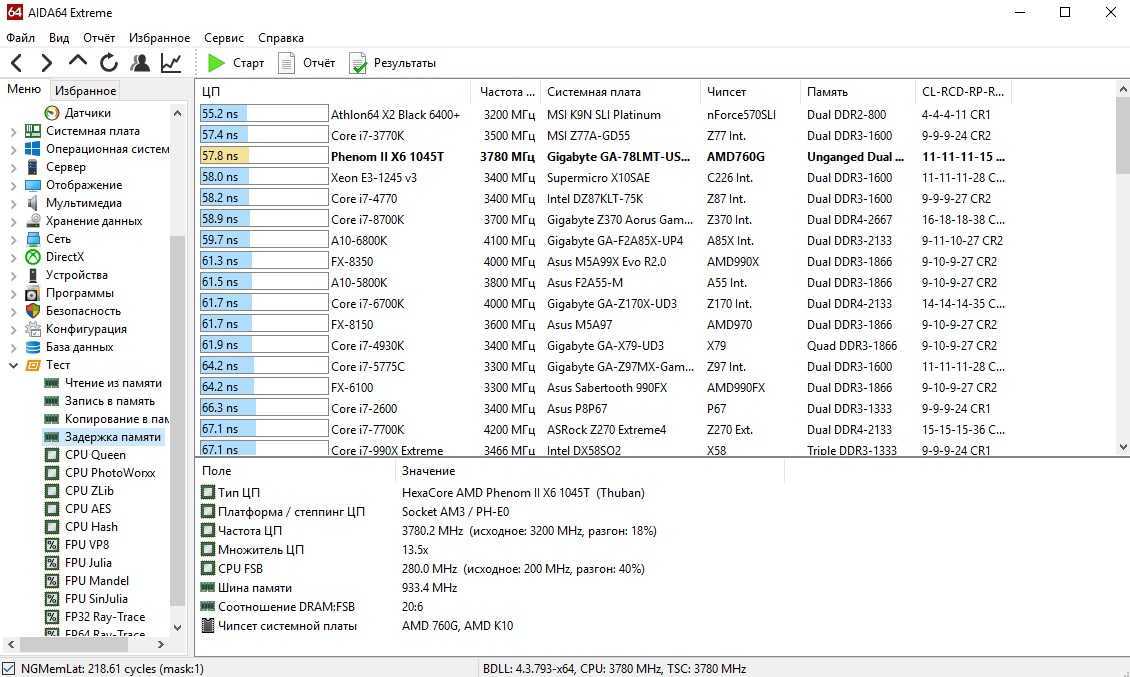Screen dimensions: 1130x677
Task: Click the green Start play icon
Action: click(216, 63)
